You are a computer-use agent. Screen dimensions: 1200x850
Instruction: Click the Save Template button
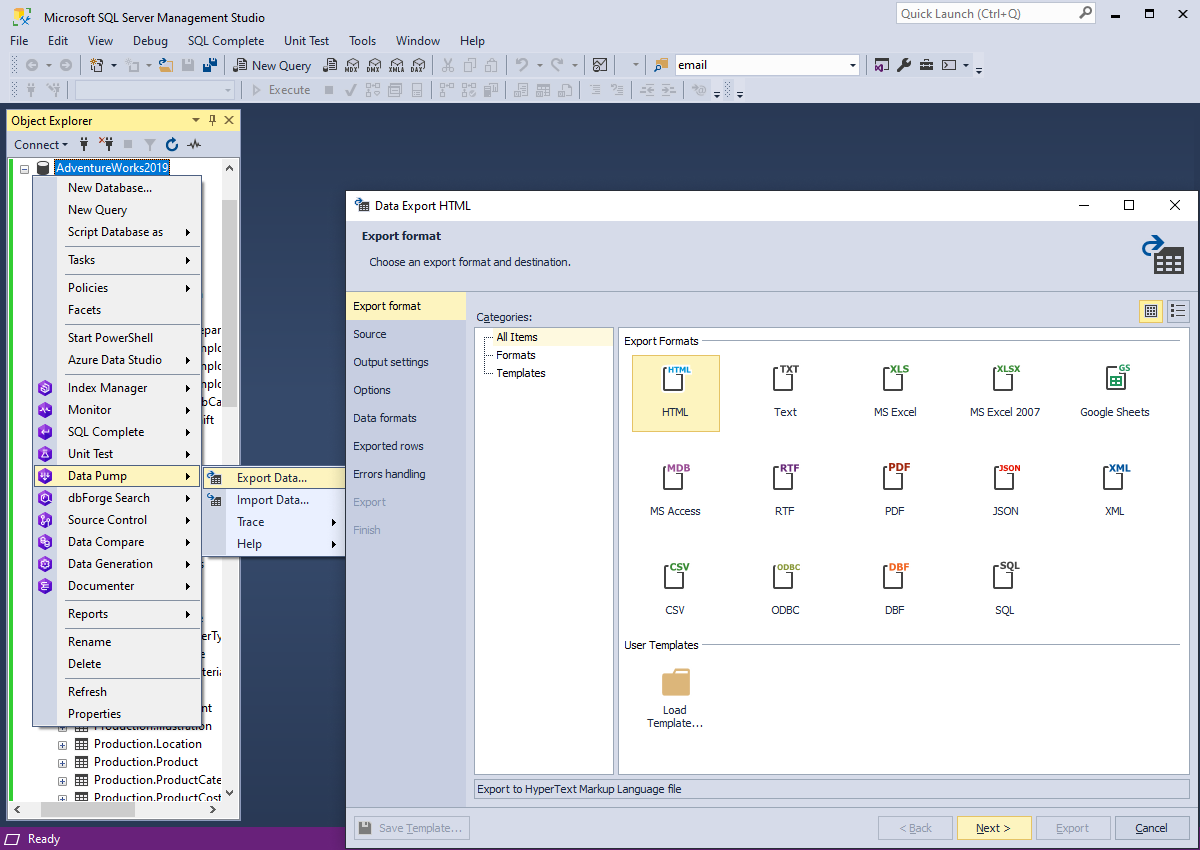pyautogui.click(x=411, y=827)
